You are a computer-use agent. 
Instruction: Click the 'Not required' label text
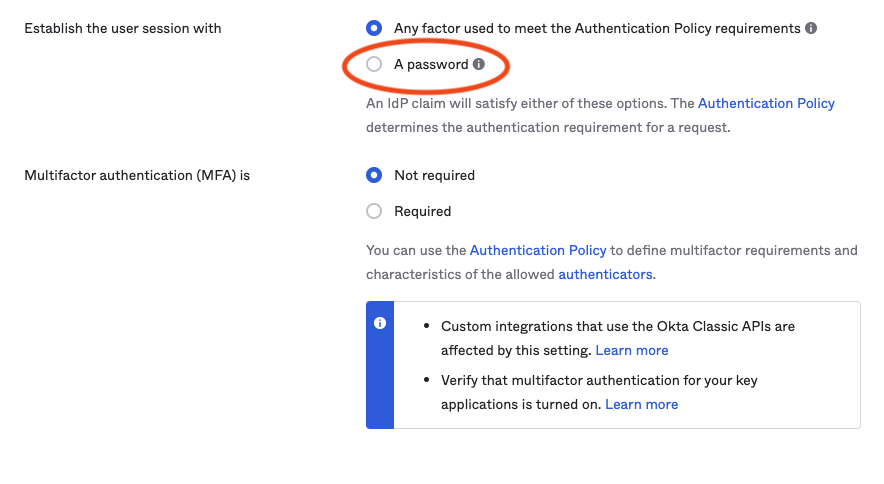coord(434,175)
